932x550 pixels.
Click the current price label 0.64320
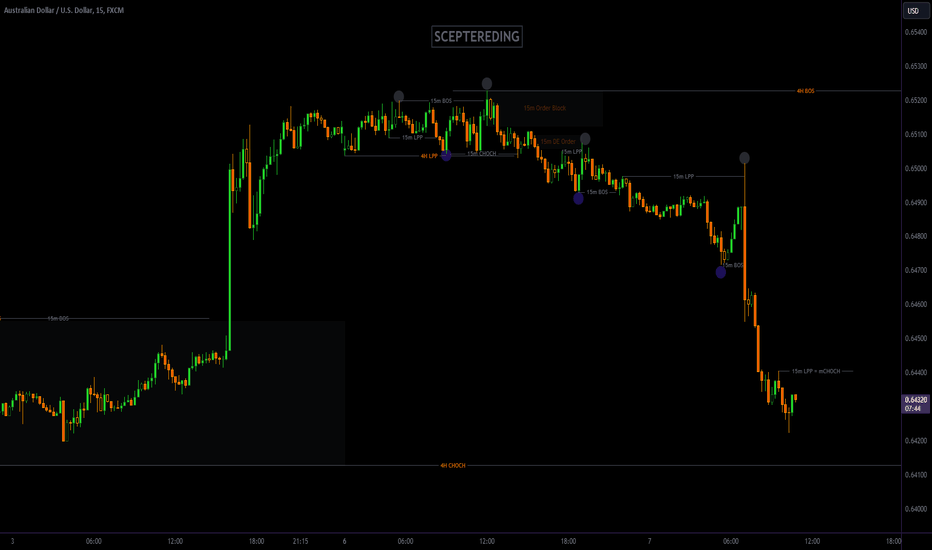tap(915, 400)
